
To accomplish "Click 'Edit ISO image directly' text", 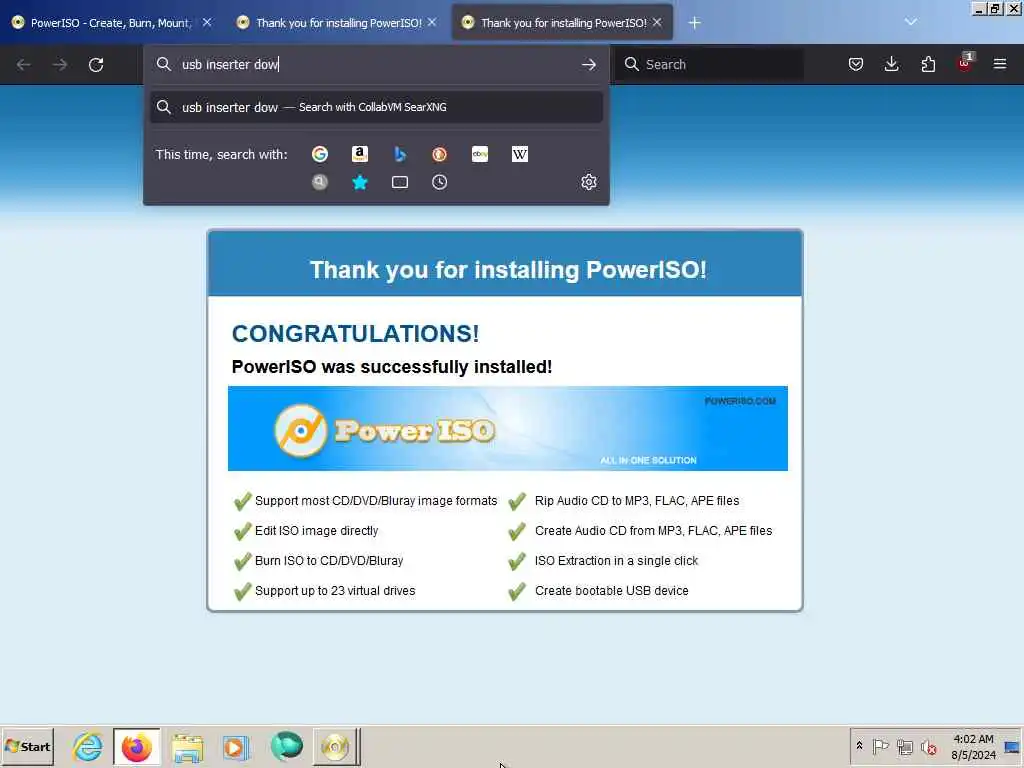I will [317, 531].
